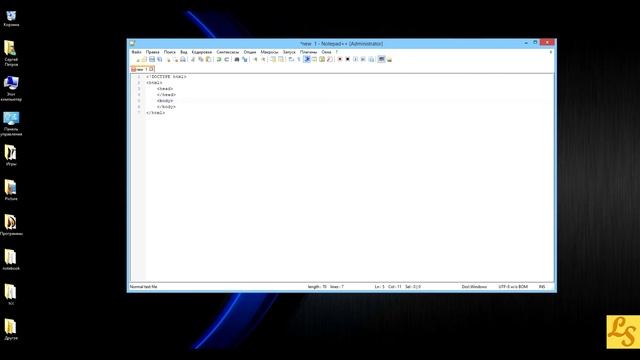The height and width of the screenshot is (360, 640).
Task: Open the Правка menu
Action: point(153,52)
